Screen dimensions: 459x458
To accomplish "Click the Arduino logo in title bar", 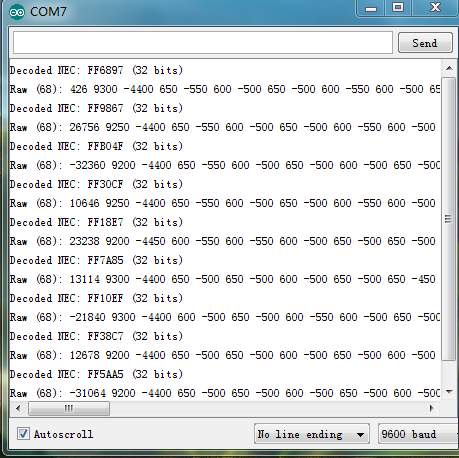I will (x=17, y=12).
